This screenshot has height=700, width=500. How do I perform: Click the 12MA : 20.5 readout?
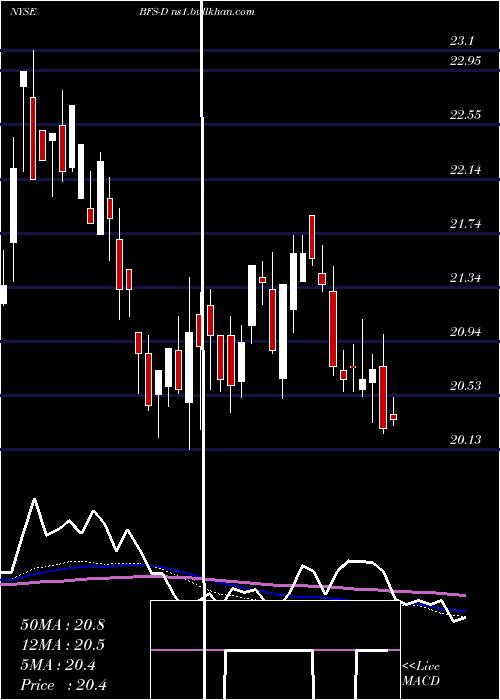click(62, 645)
